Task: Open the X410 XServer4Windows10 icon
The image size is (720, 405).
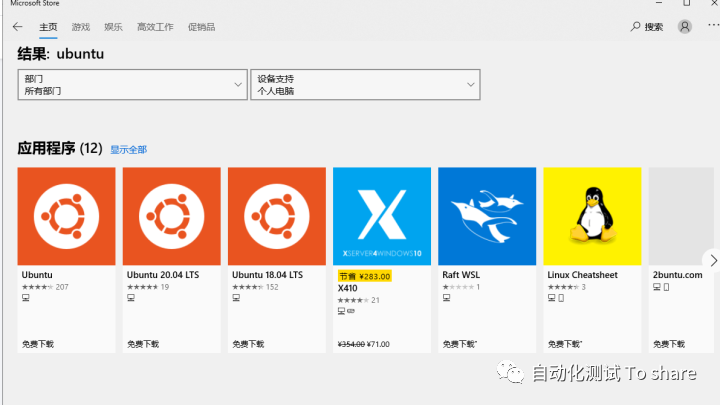Action: (382, 216)
